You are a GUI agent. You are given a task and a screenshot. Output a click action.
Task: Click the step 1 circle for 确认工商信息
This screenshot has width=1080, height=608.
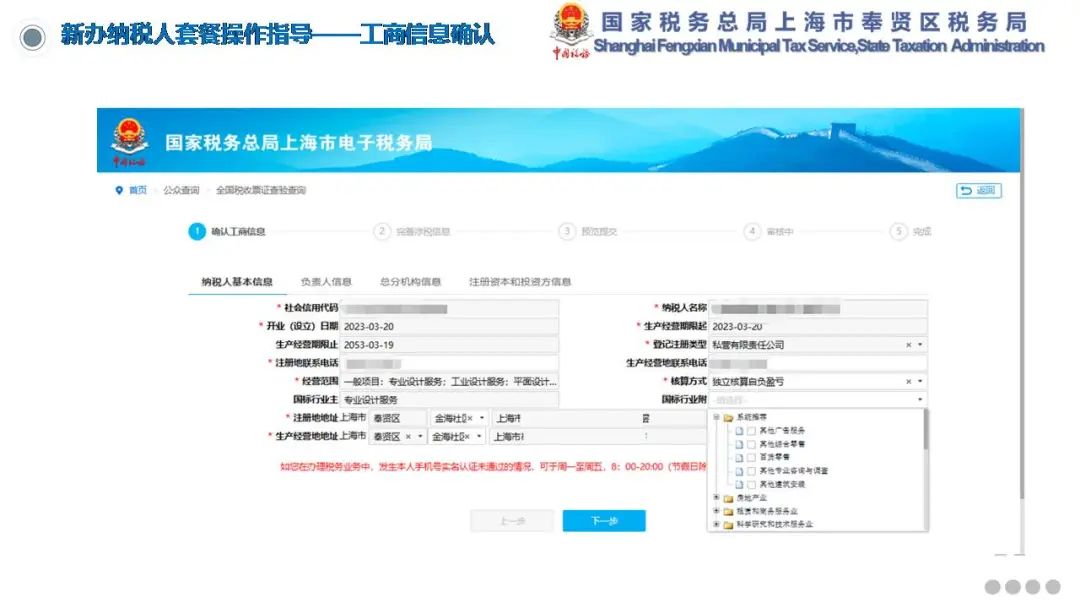(x=197, y=231)
